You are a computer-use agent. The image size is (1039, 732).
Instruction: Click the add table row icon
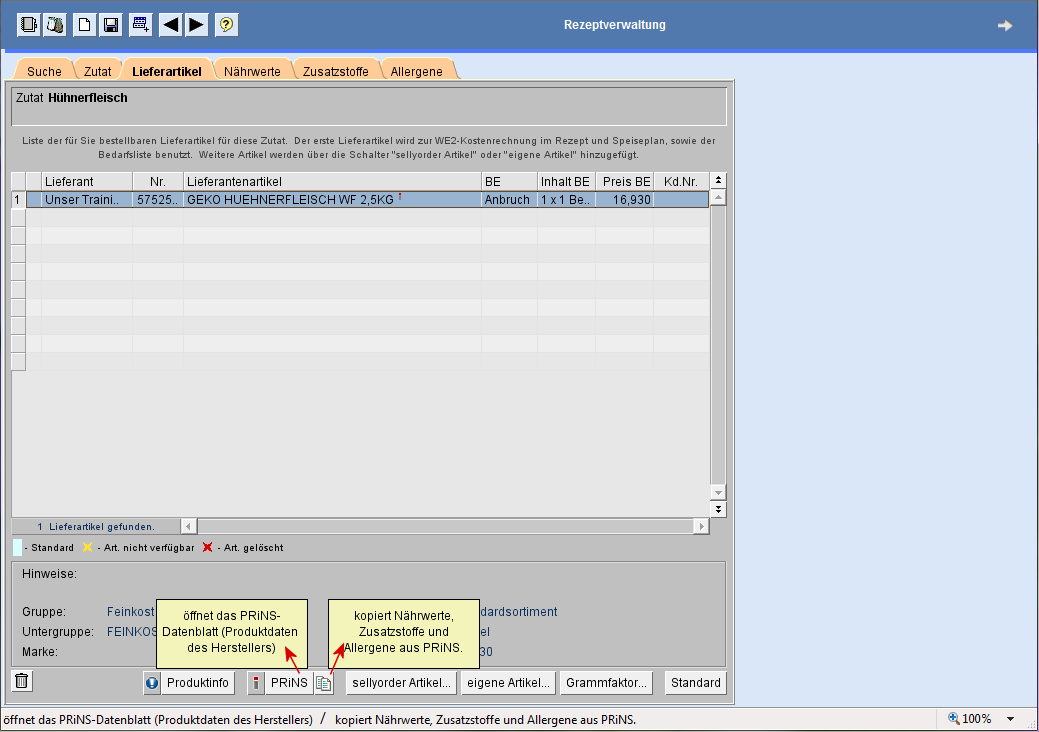140,25
